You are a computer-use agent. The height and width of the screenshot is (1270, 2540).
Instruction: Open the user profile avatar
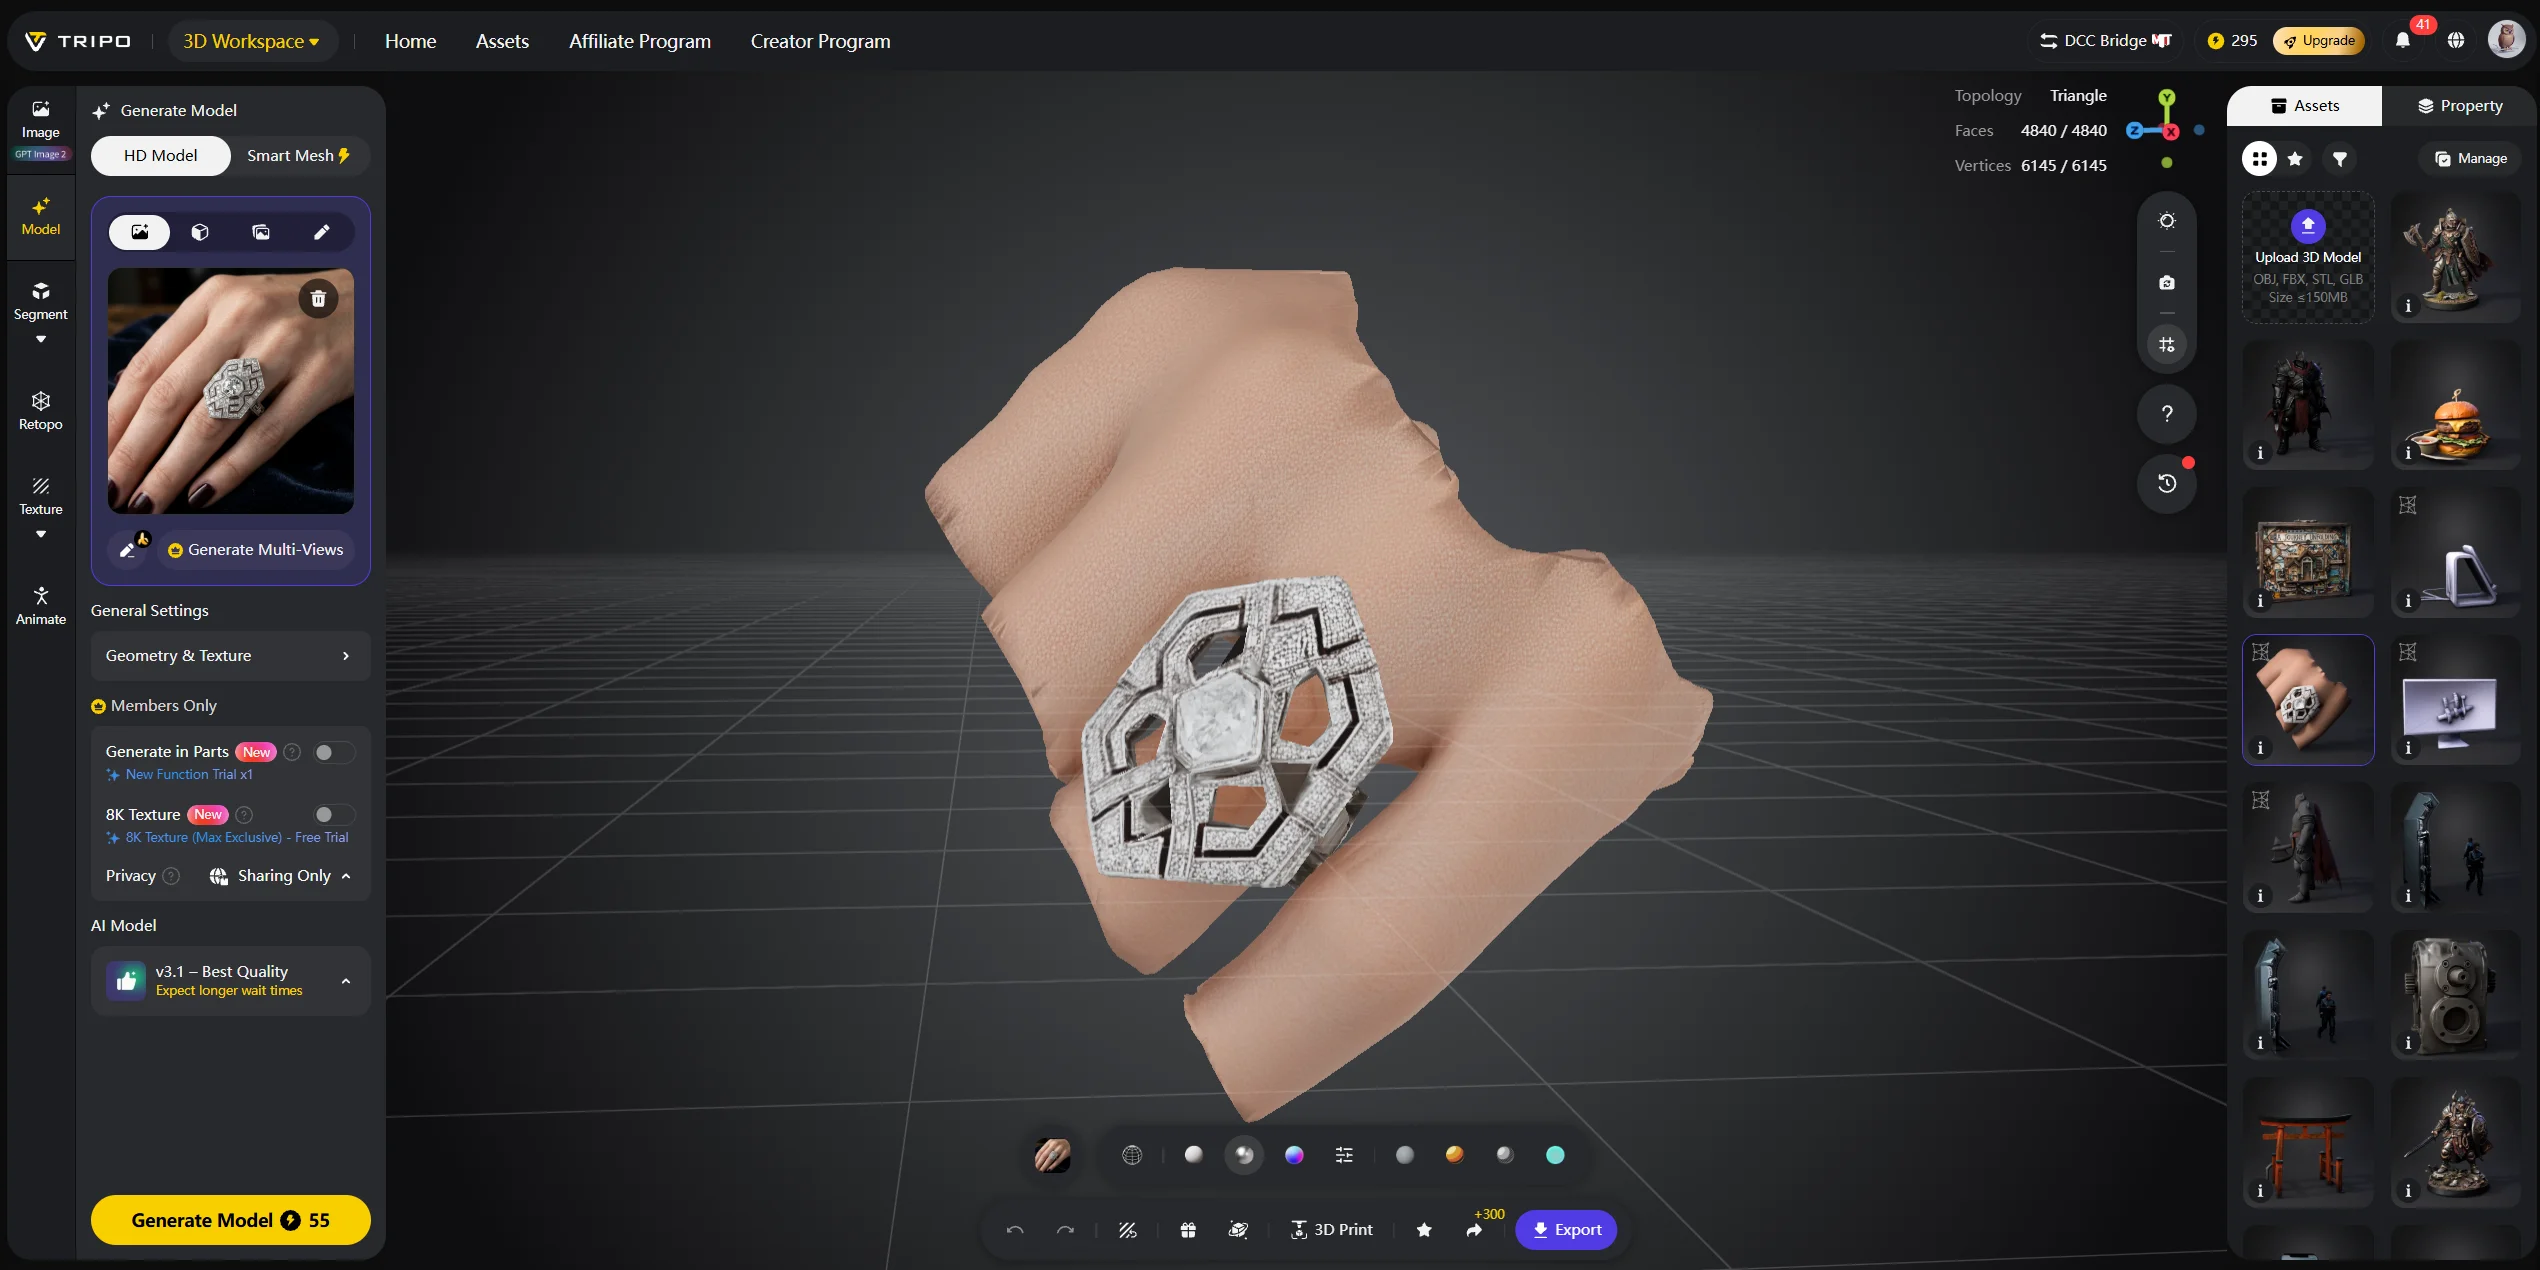(x=2505, y=40)
